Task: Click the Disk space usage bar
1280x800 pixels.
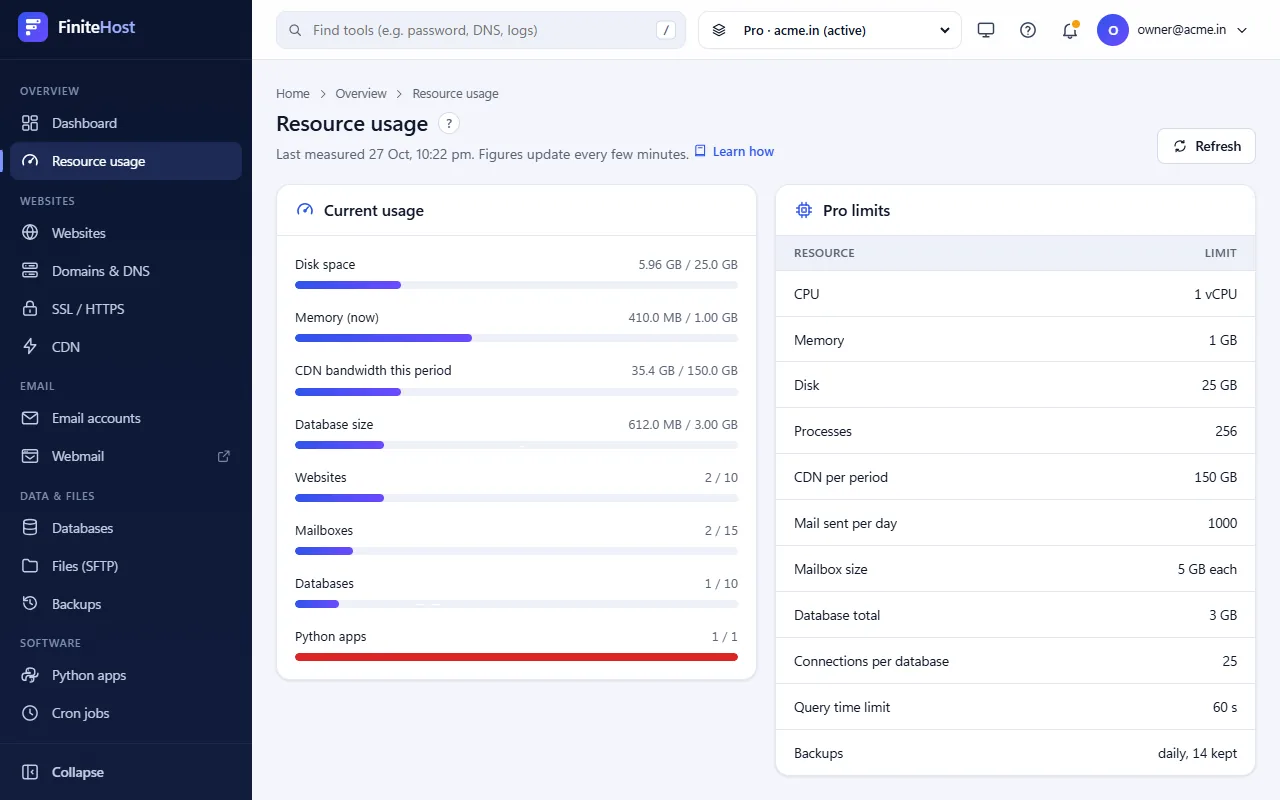Action: (x=516, y=285)
